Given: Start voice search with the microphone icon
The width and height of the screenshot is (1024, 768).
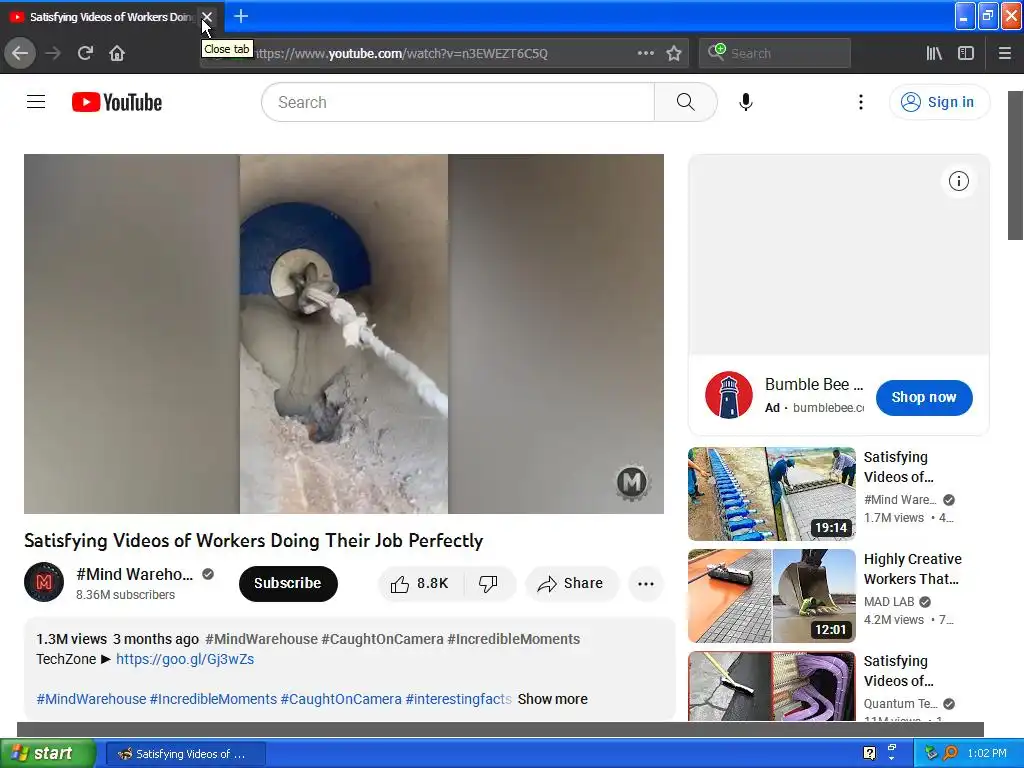Looking at the screenshot, I should click(x=746, y=102).
